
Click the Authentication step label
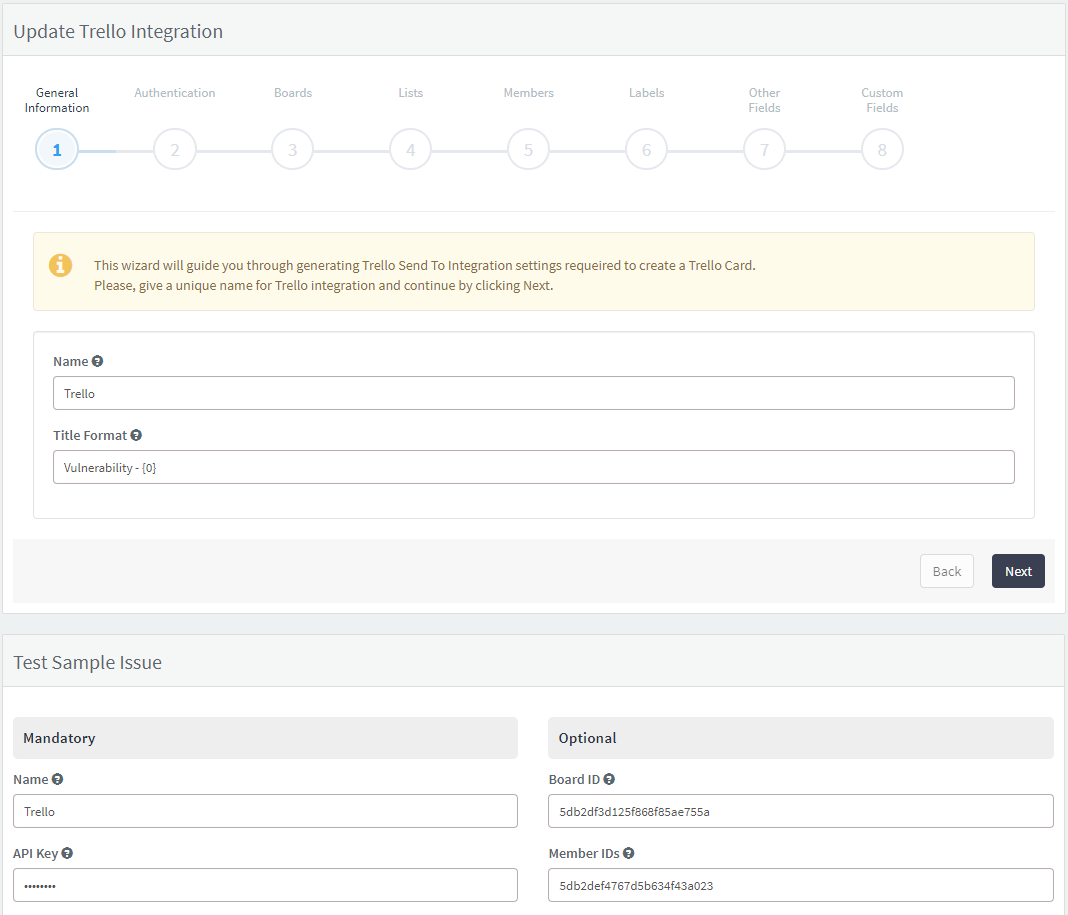click(175, 93)
